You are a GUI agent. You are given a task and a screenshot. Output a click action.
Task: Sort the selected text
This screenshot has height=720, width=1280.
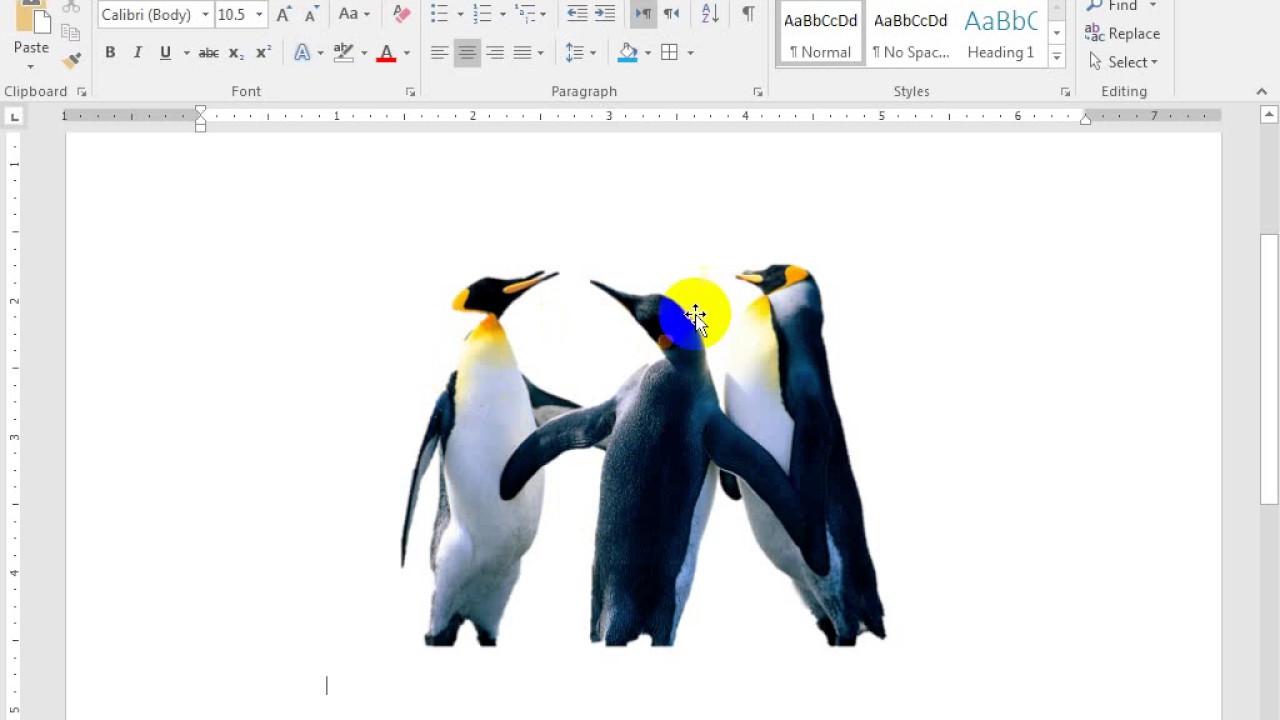710,14
